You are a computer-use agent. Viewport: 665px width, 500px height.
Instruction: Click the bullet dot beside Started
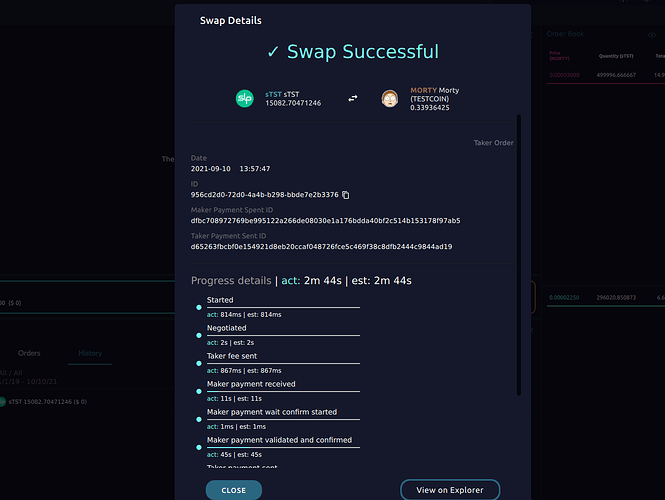[x=198, y=307]
